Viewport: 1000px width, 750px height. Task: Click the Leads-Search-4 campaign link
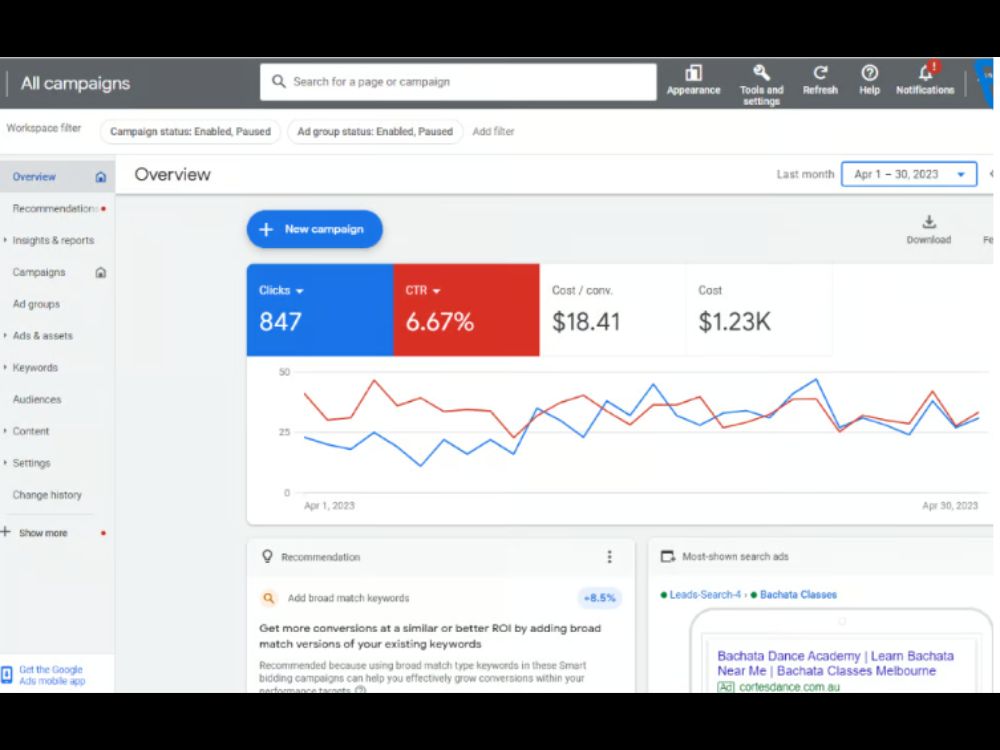tap(705, 594)
